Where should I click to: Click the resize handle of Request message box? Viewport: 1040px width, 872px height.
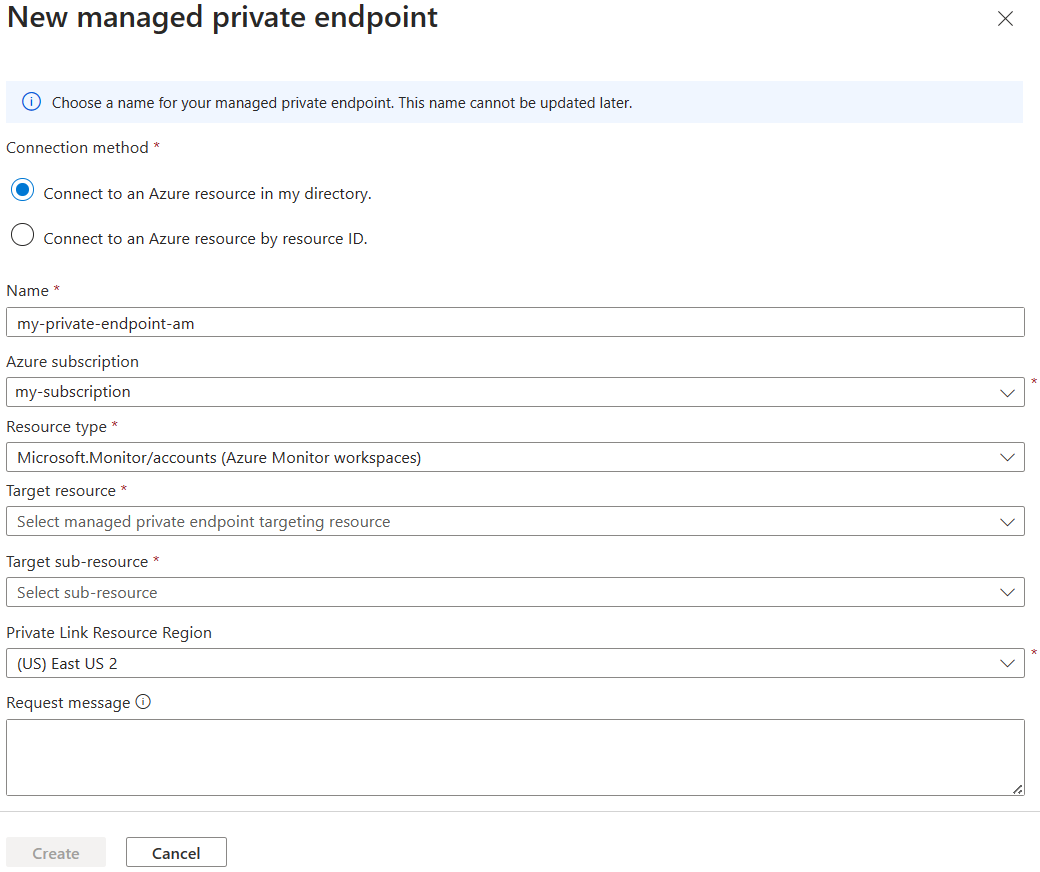point(1017,788)
